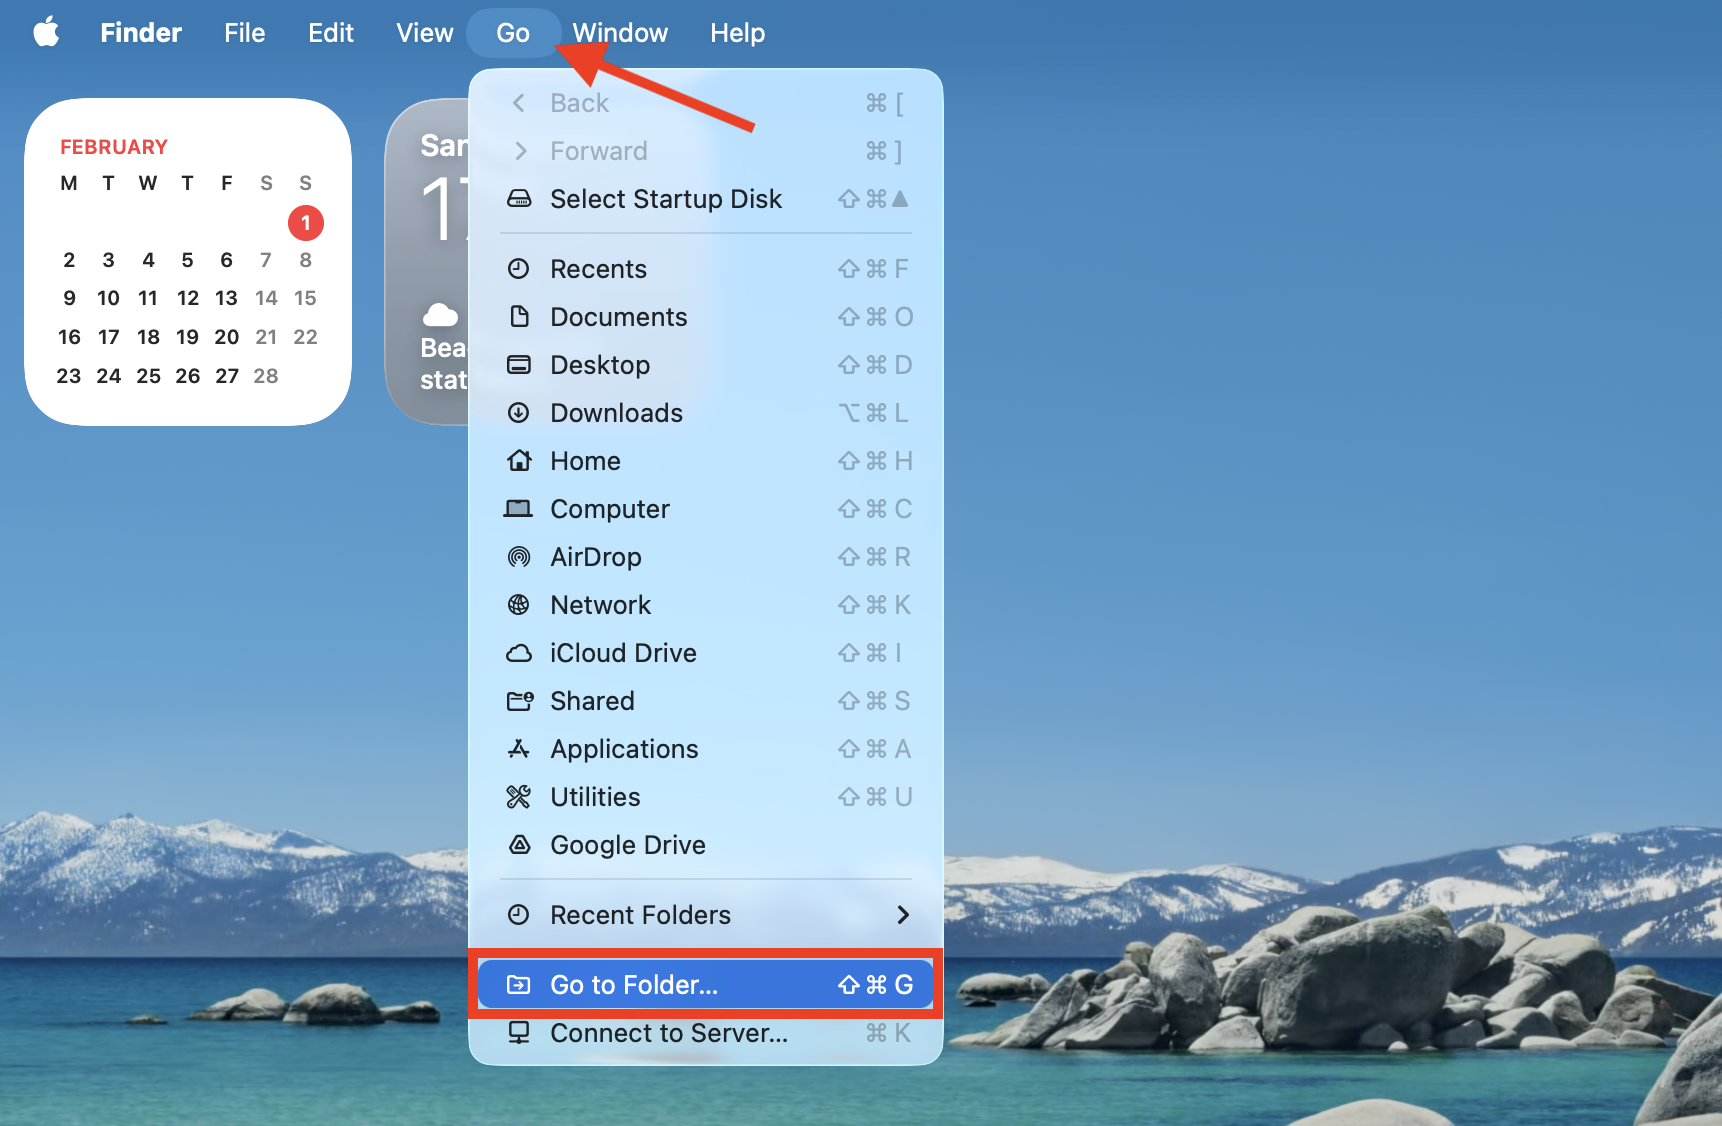
Task: Select the AirDrop icon in the Go menu
Action: [x=520, y=557]
